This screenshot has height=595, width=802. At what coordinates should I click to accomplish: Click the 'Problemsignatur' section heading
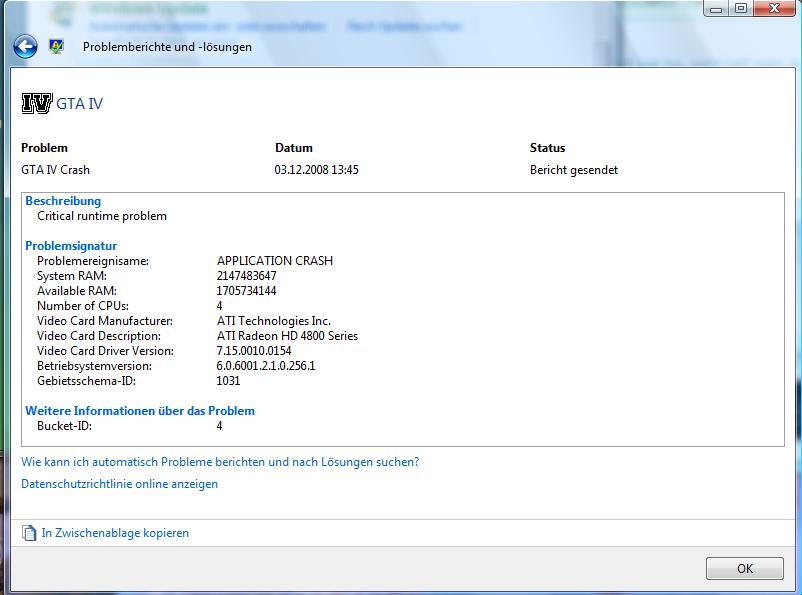pos(71,246)
